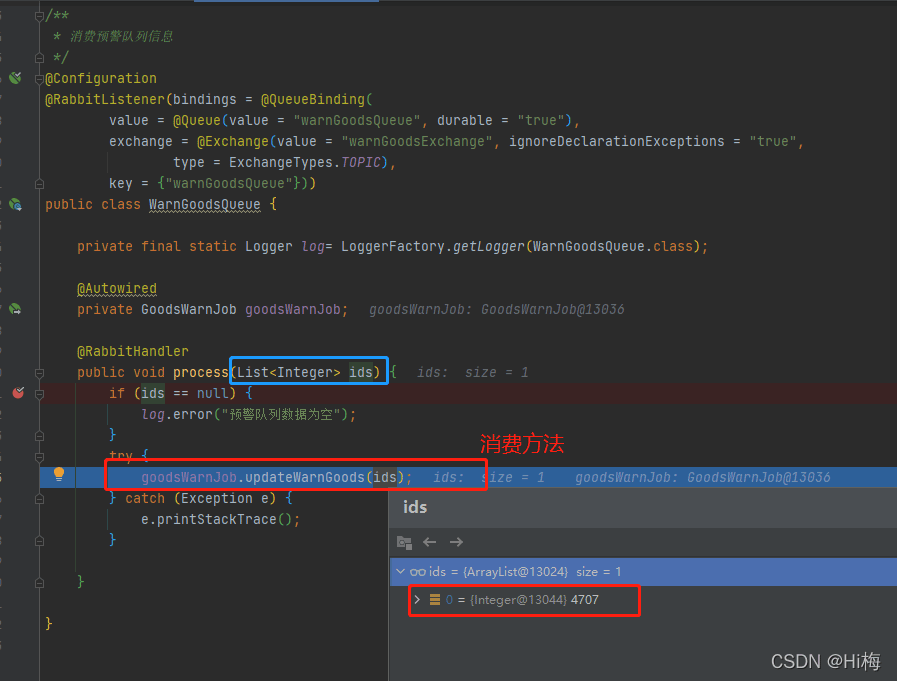The image size is (897, 681).
Task: Fold the process method at its declaration line
Action: tap(39, 373)
